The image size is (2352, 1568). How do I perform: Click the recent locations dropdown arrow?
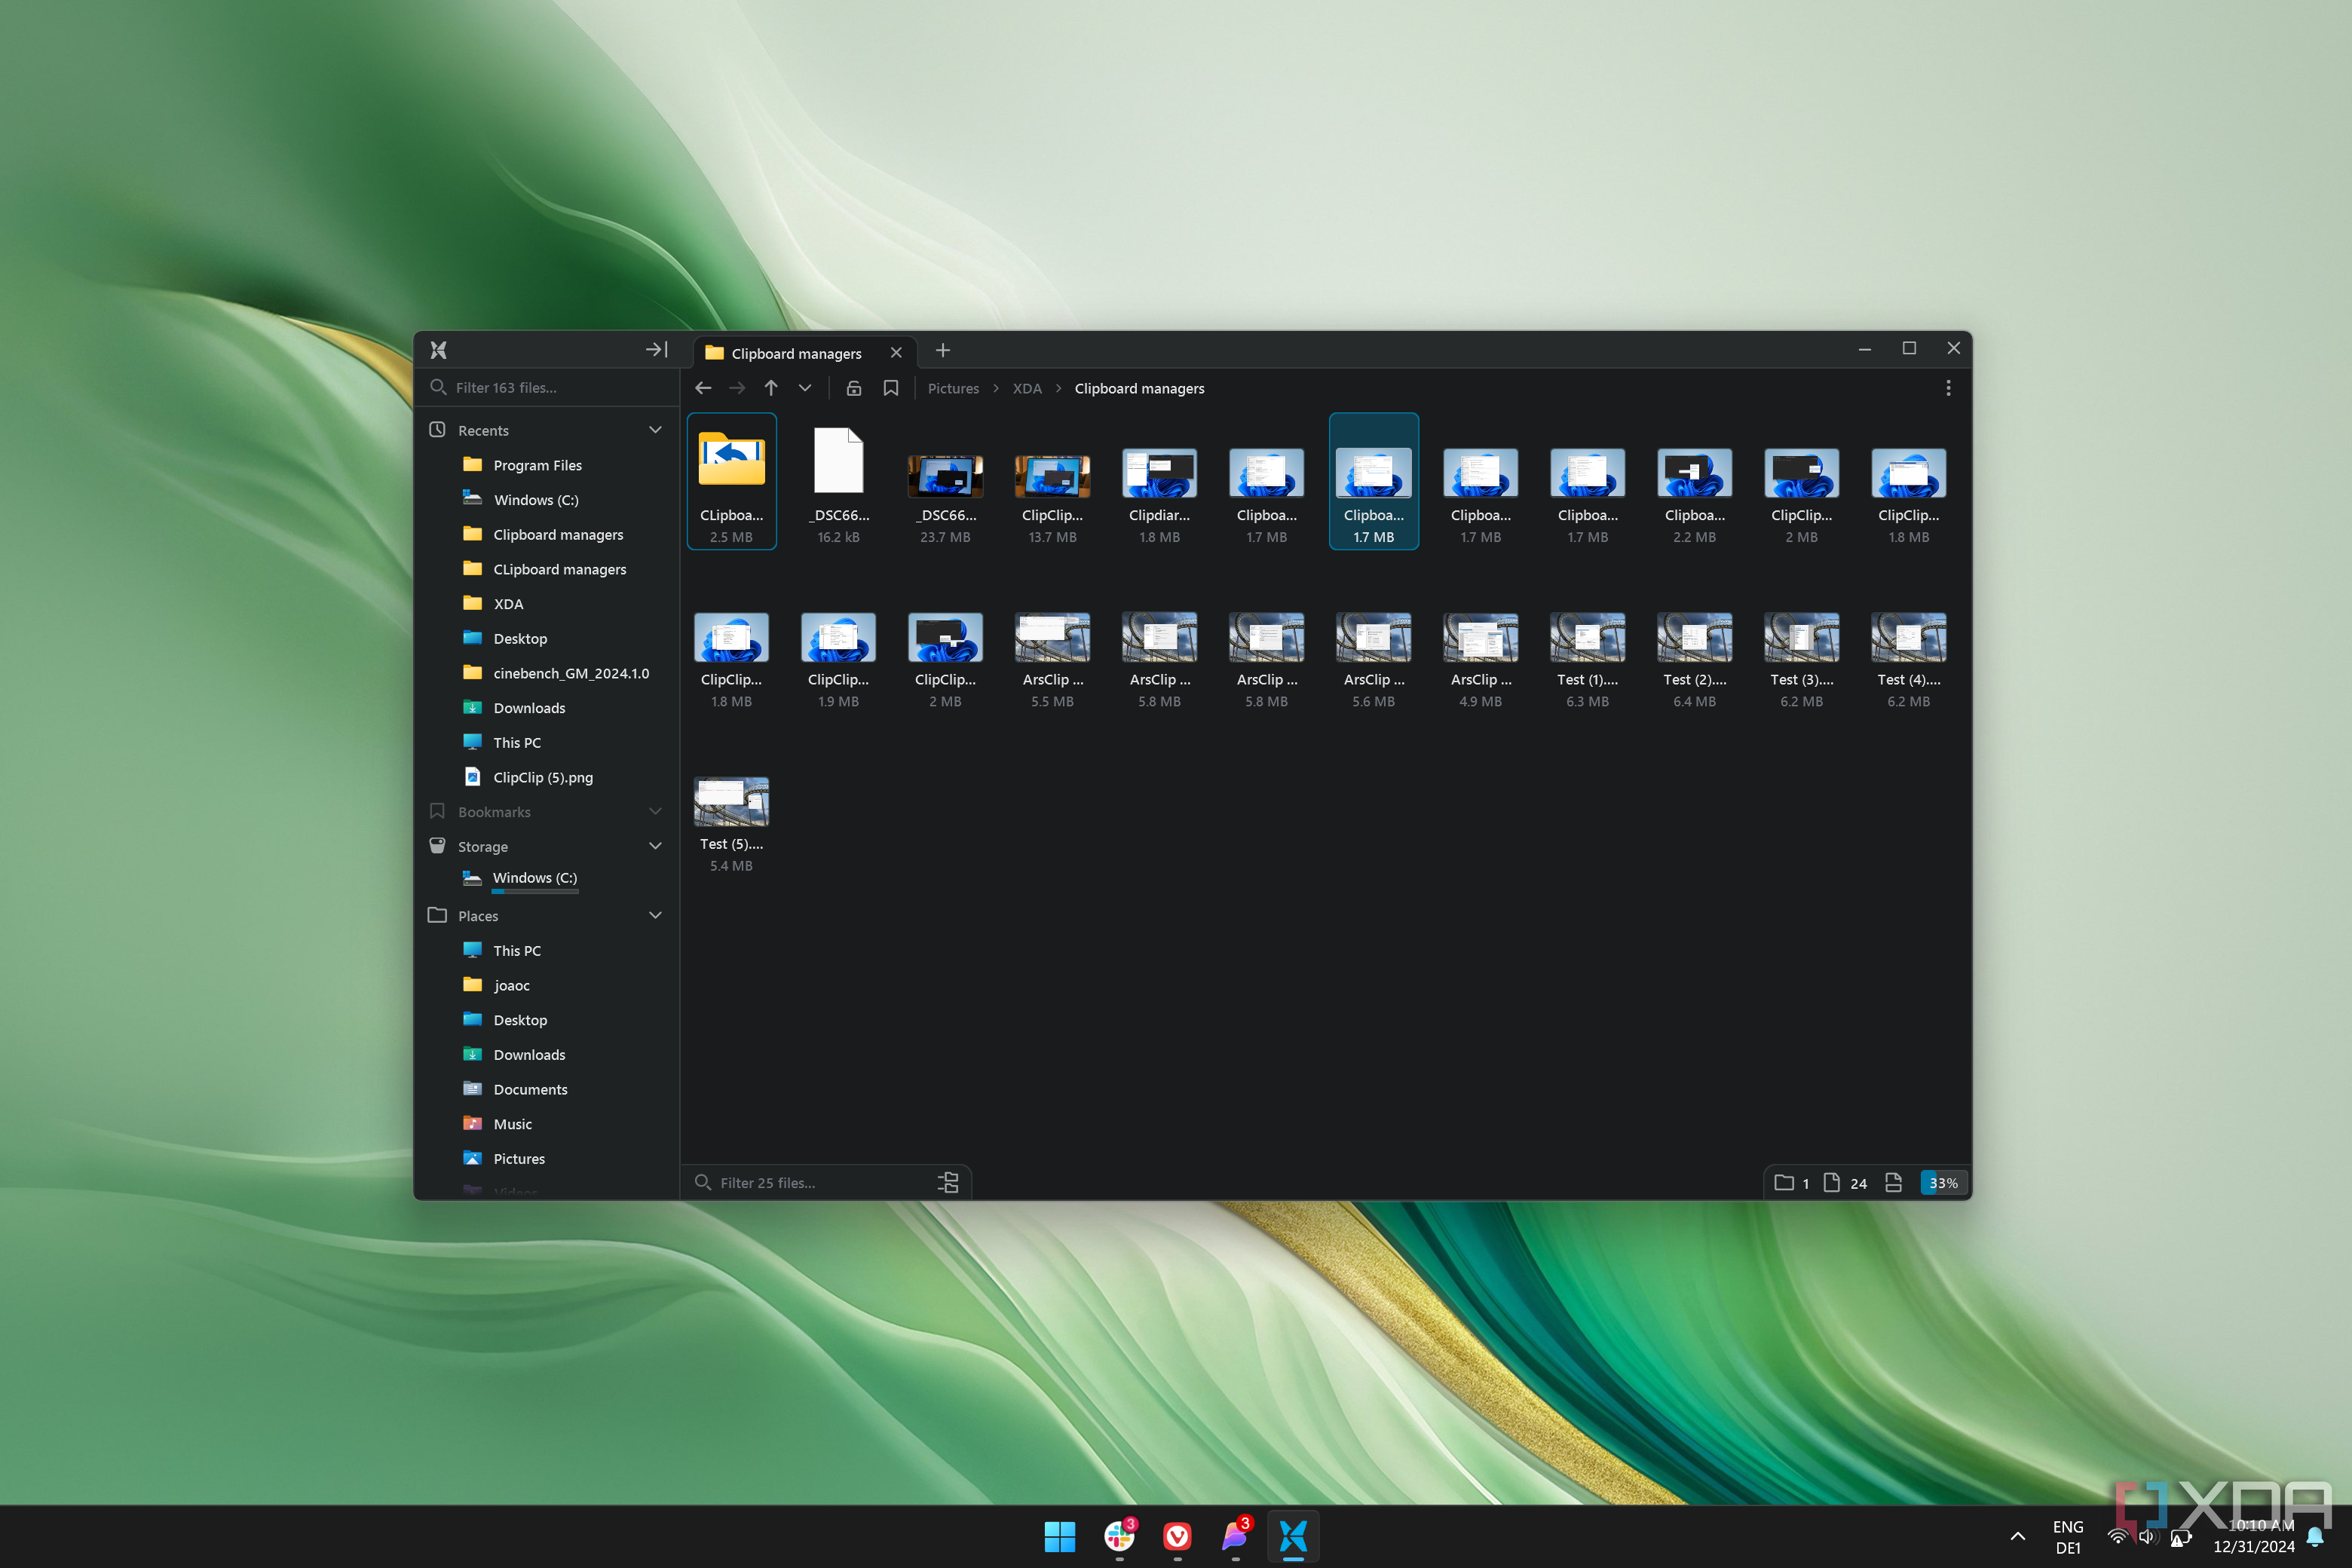(x=805, y=388)
